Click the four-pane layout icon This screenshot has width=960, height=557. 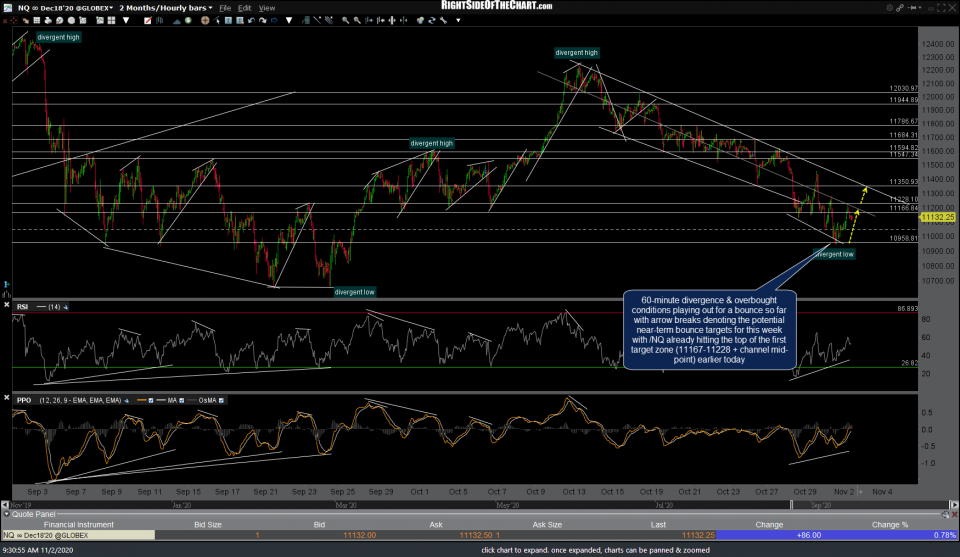tap(111, 20)
